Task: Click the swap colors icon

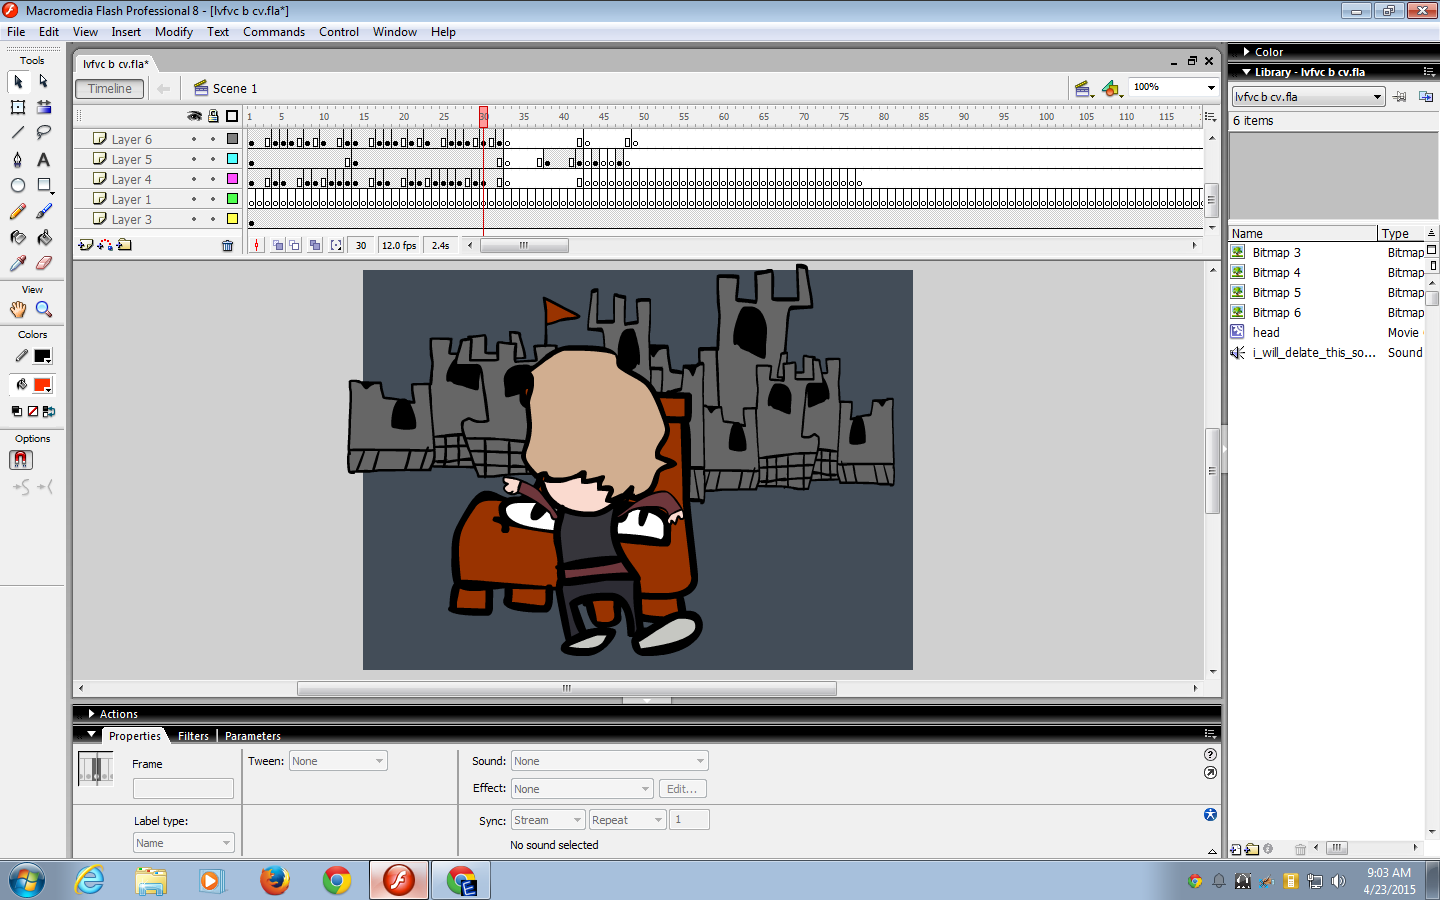Action: pyautogui.click(x=49, y=411)
